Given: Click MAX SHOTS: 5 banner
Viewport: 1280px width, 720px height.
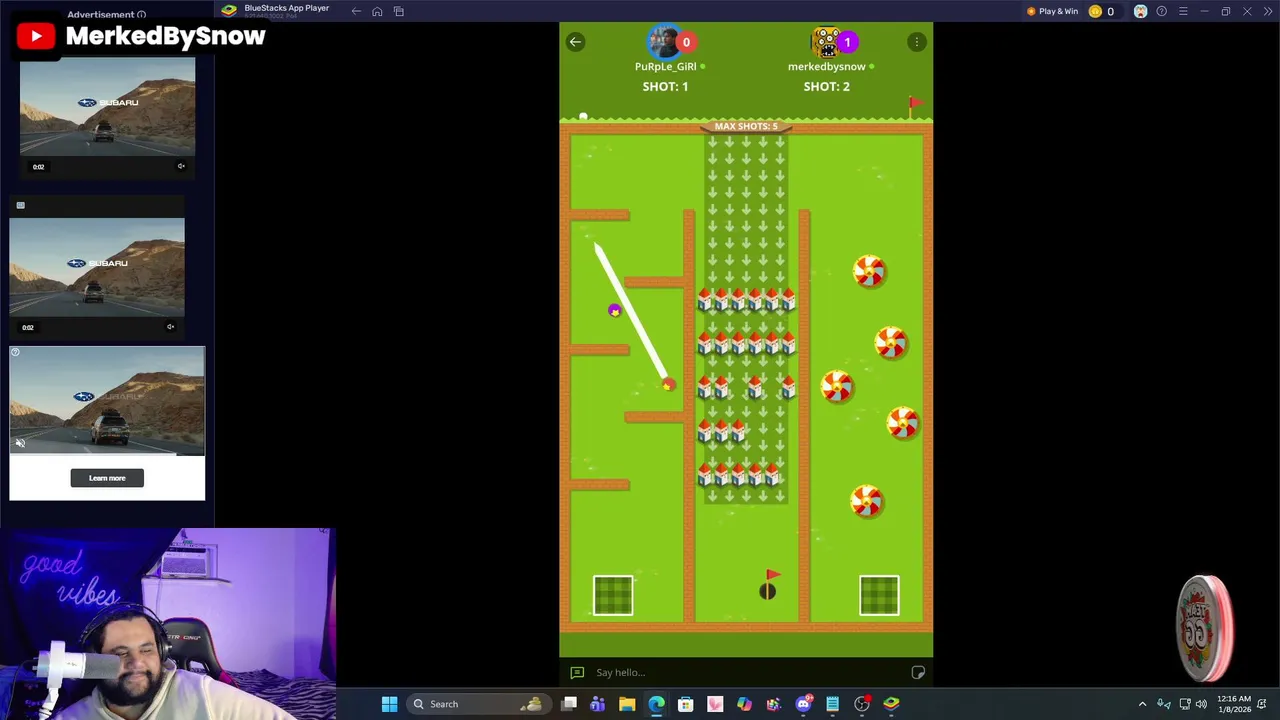Looking at the screenshot, I should tap(746, 127).
